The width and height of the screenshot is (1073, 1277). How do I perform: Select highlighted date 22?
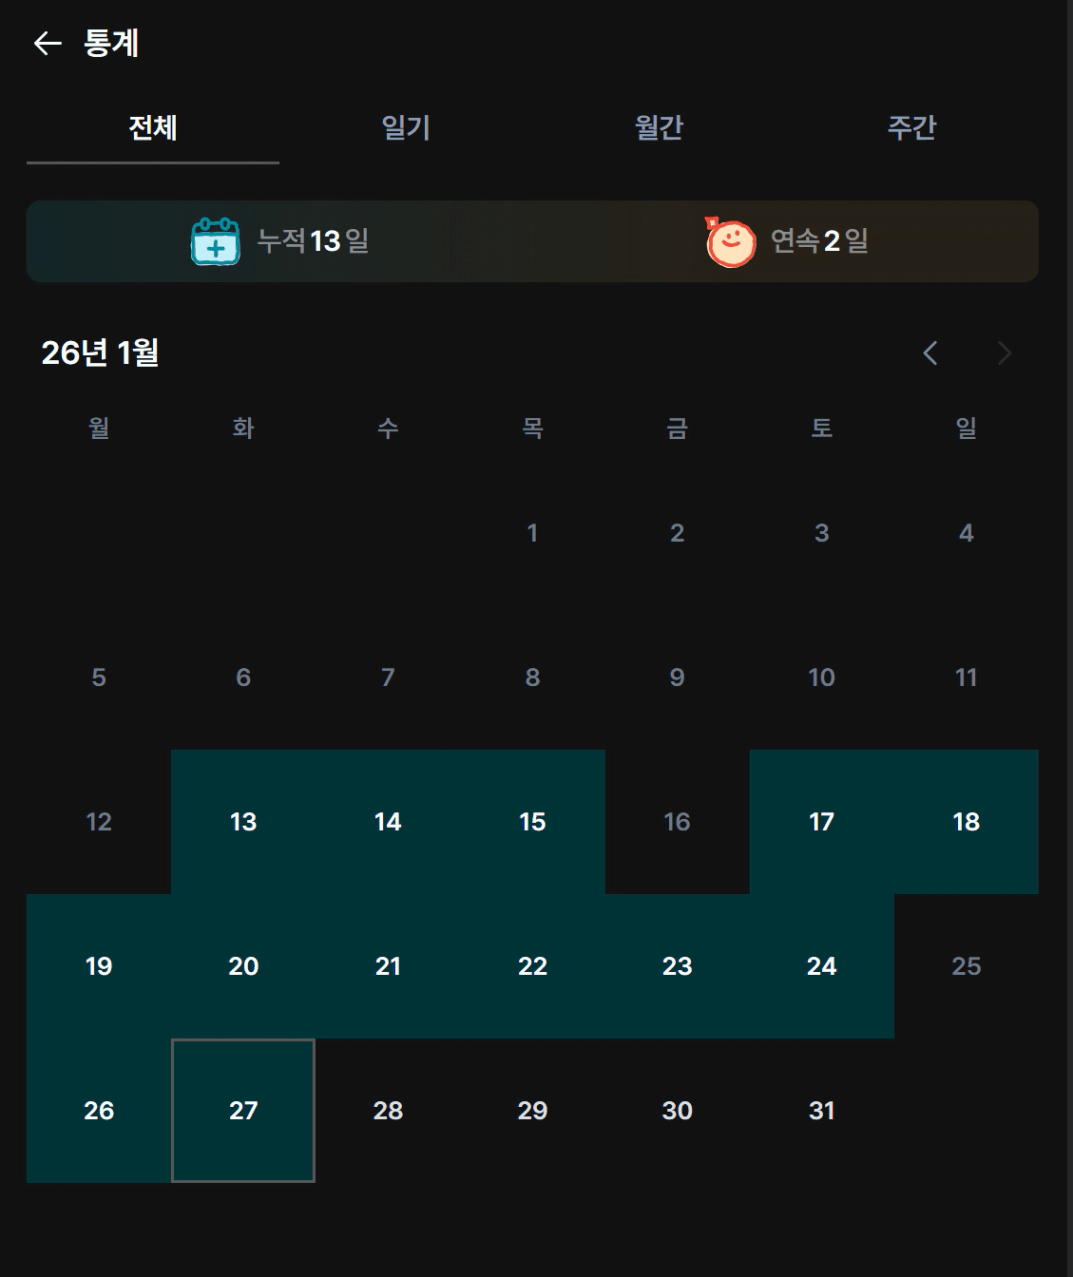tap(532, 966)
